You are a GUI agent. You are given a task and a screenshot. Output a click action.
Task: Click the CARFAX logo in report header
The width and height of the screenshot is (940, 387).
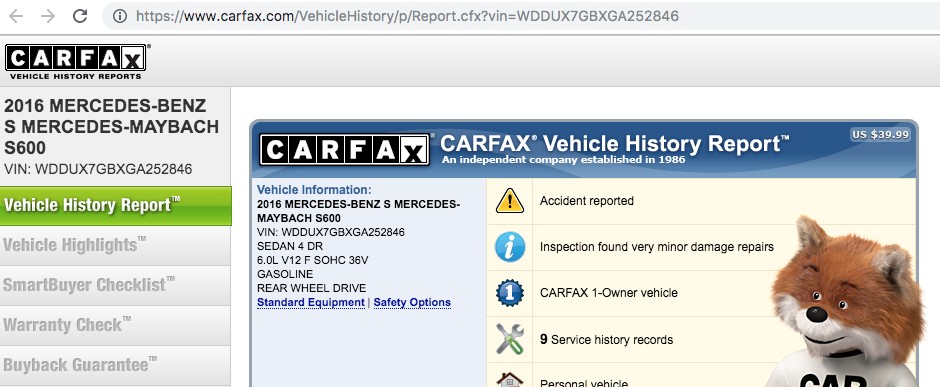345,150
